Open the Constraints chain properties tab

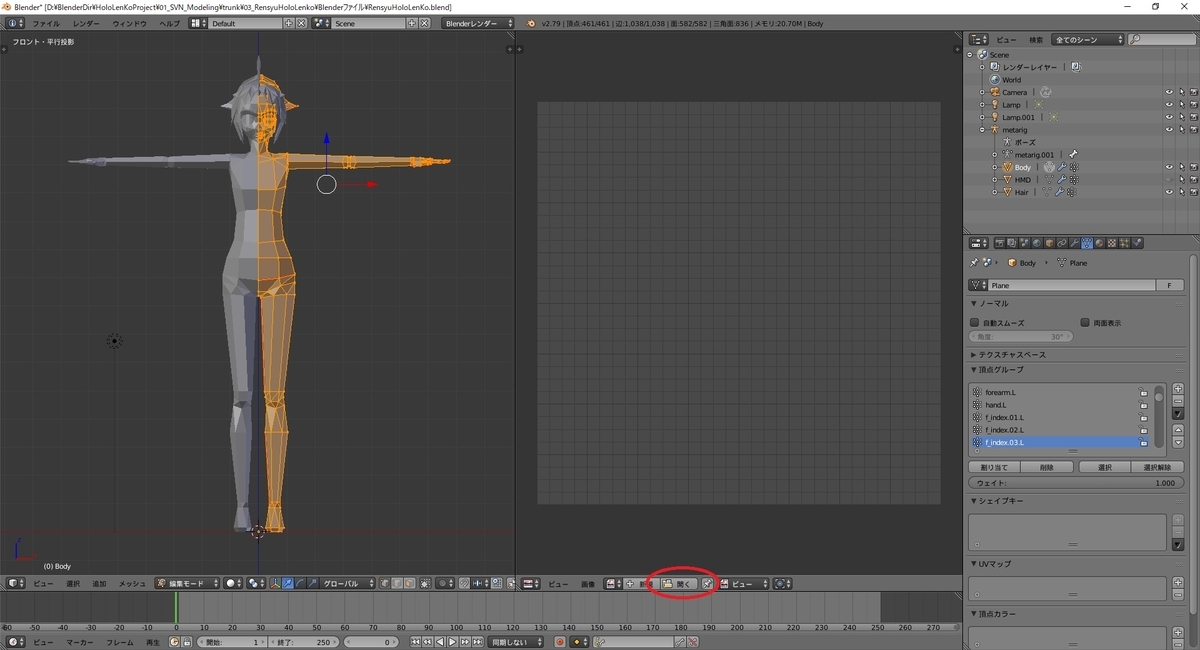[x=1061, y=243]
